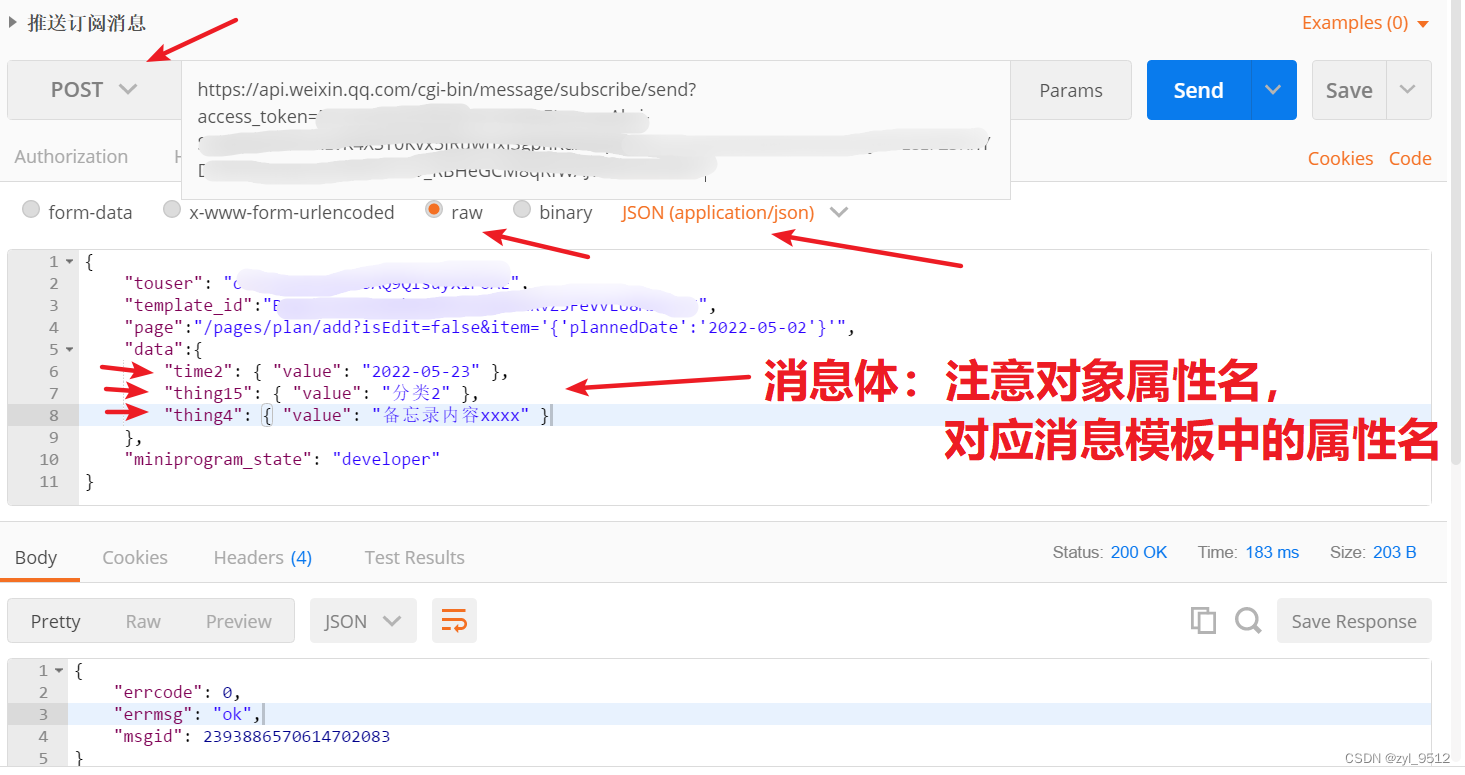Select the Preview response view
The height and width of the screenshot is (775, 1465).
(238, 622)
